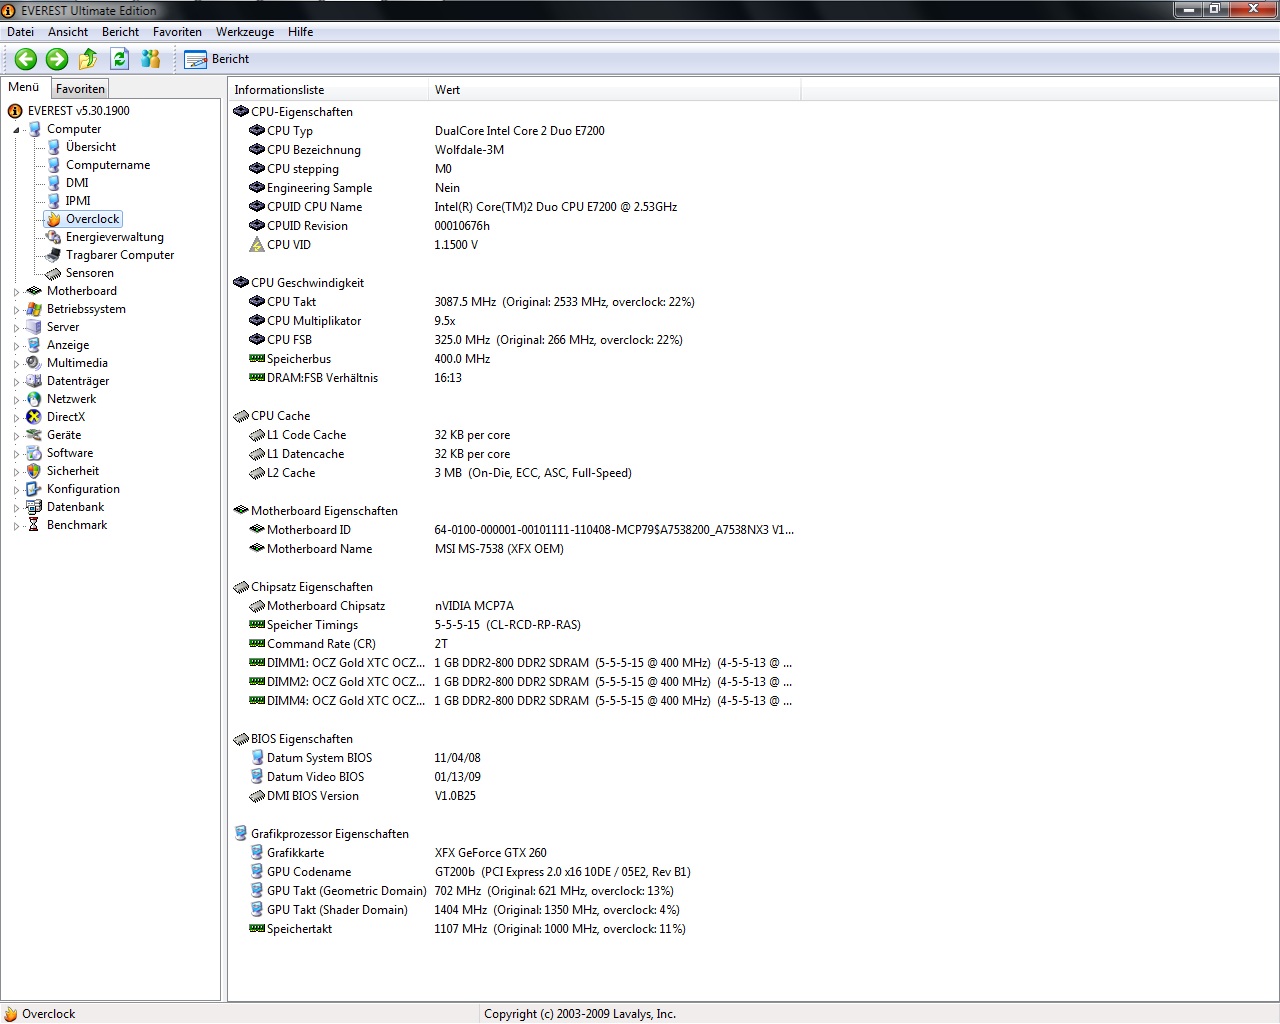1280x1024 pixels.
Task: Open the Favoriten menu in menu bar
Action: pos(177,32)
